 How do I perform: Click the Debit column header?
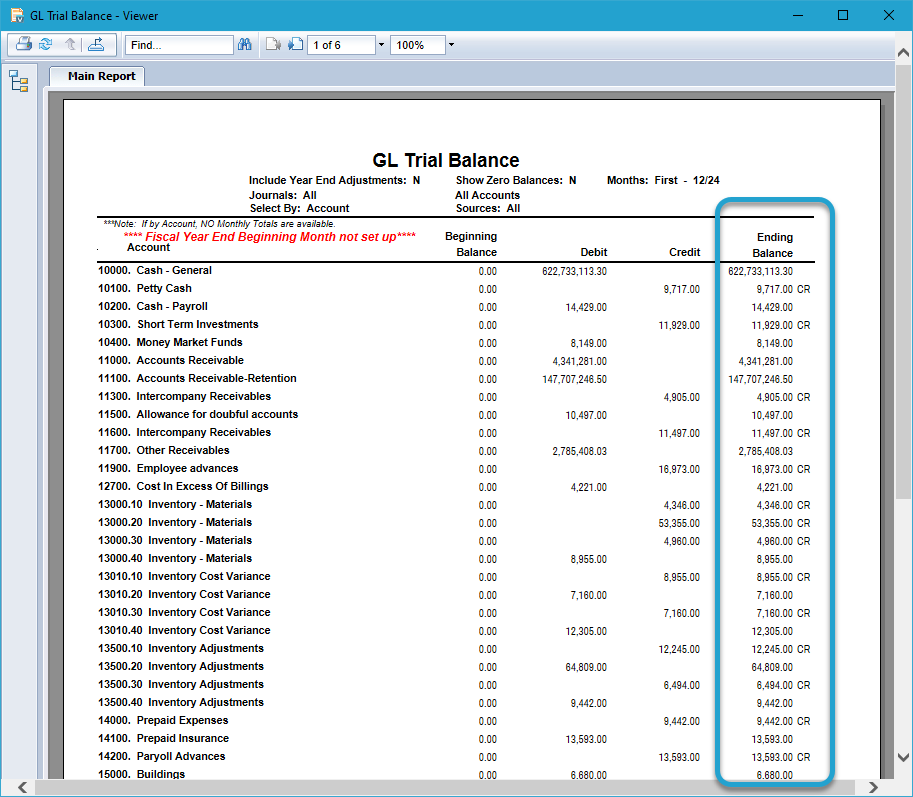pos(593,252)
